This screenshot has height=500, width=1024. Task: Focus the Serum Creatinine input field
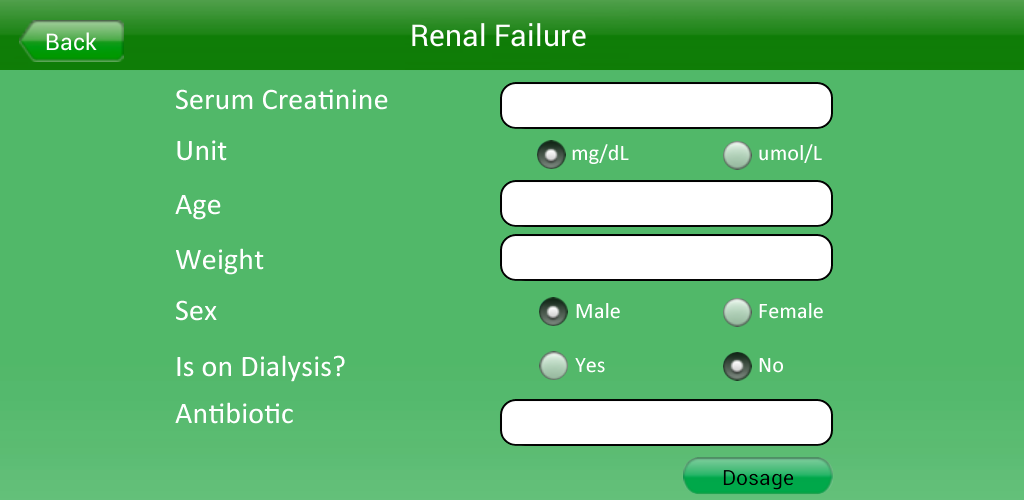point(666,106)
